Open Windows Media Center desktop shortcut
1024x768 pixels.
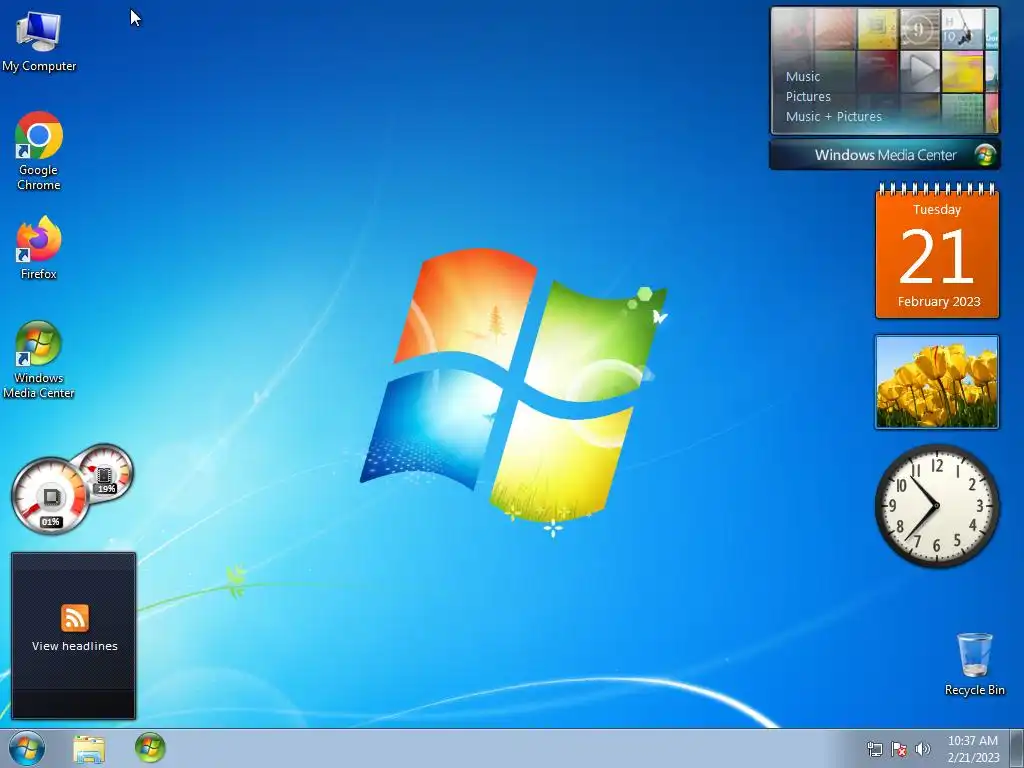pos(39,359)
